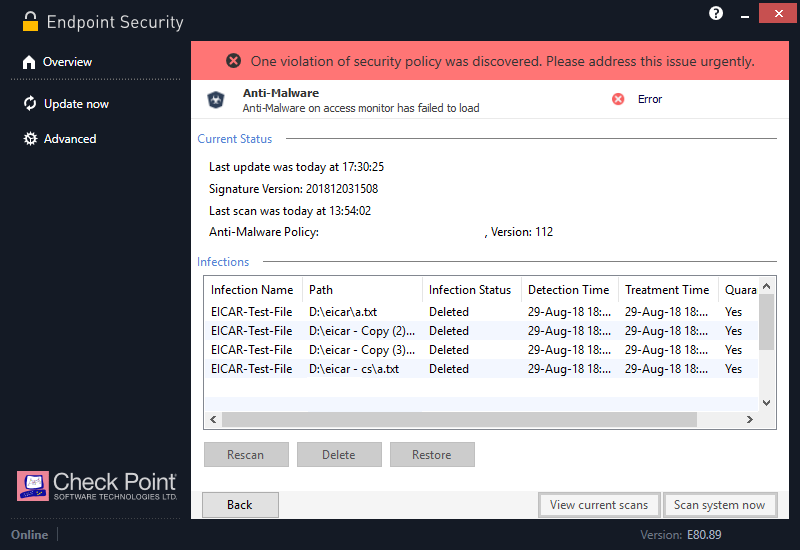Sort by Infection Status column header

(471, 290)
